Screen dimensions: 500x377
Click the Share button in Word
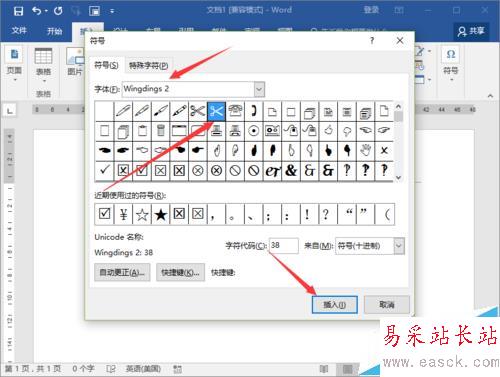pos(471,31)
